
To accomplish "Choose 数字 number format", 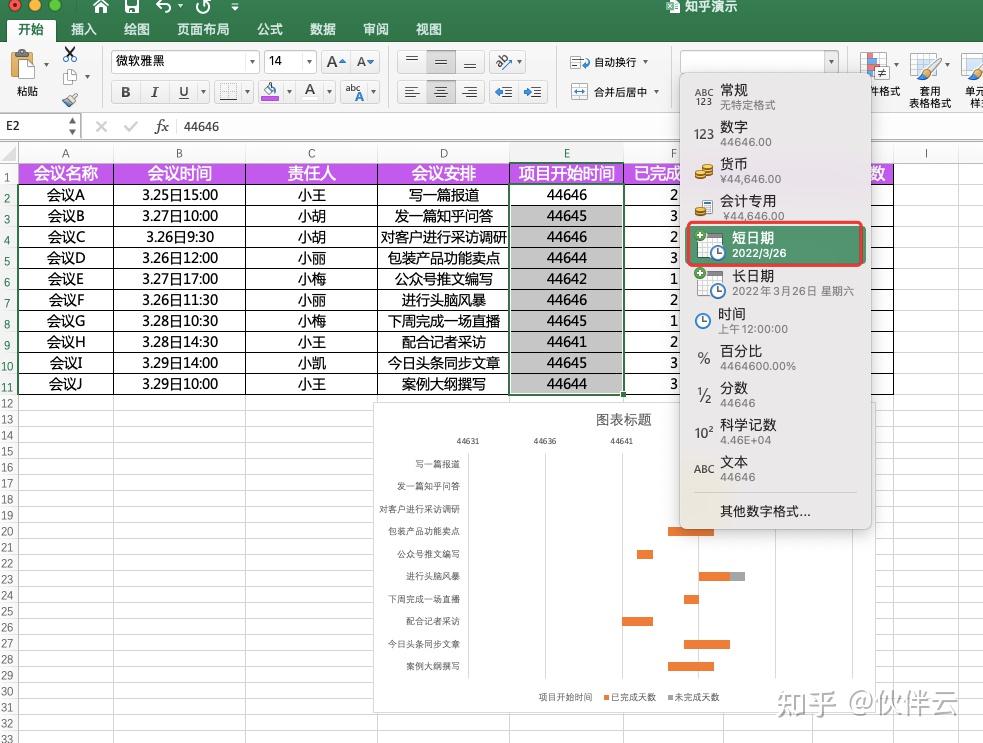I will tap(775, 134).
